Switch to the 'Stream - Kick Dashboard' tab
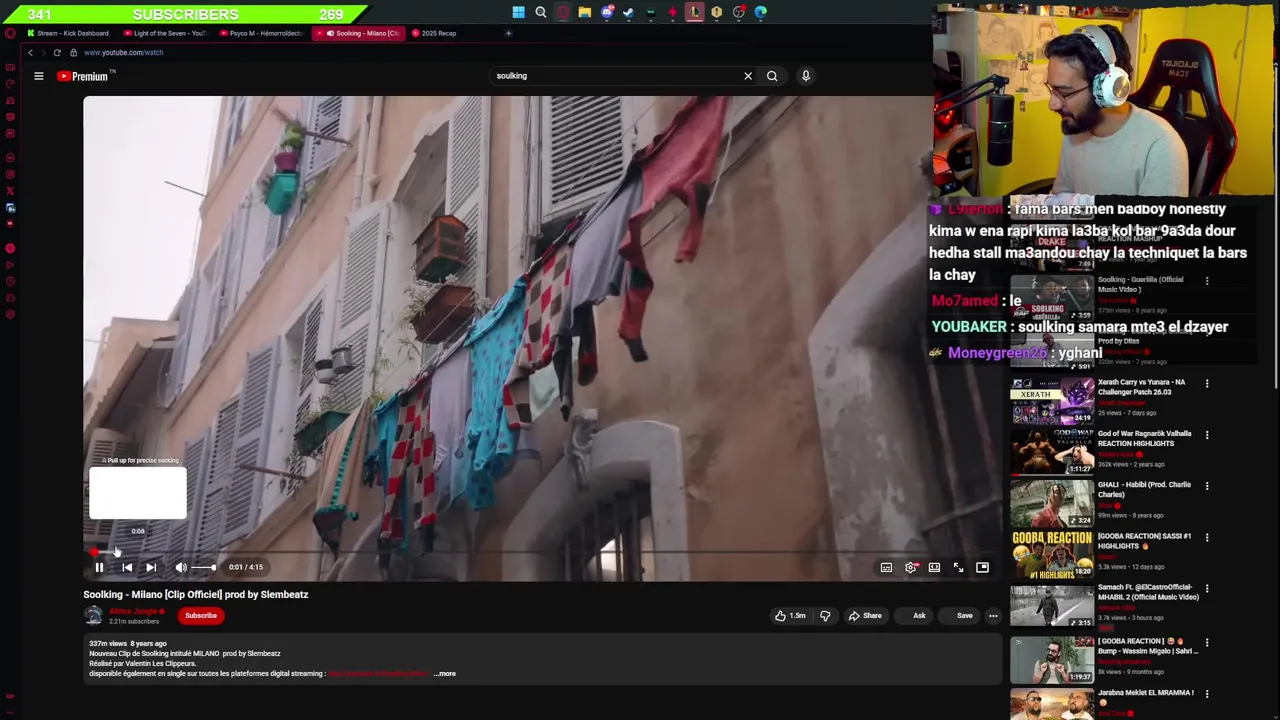The height and width of the screenshot is (720, 1280). click(x=68, y=33)
